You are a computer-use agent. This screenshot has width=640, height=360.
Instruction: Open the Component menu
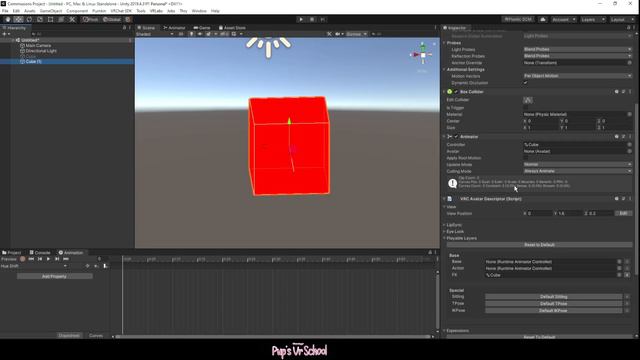click(77, 11)
